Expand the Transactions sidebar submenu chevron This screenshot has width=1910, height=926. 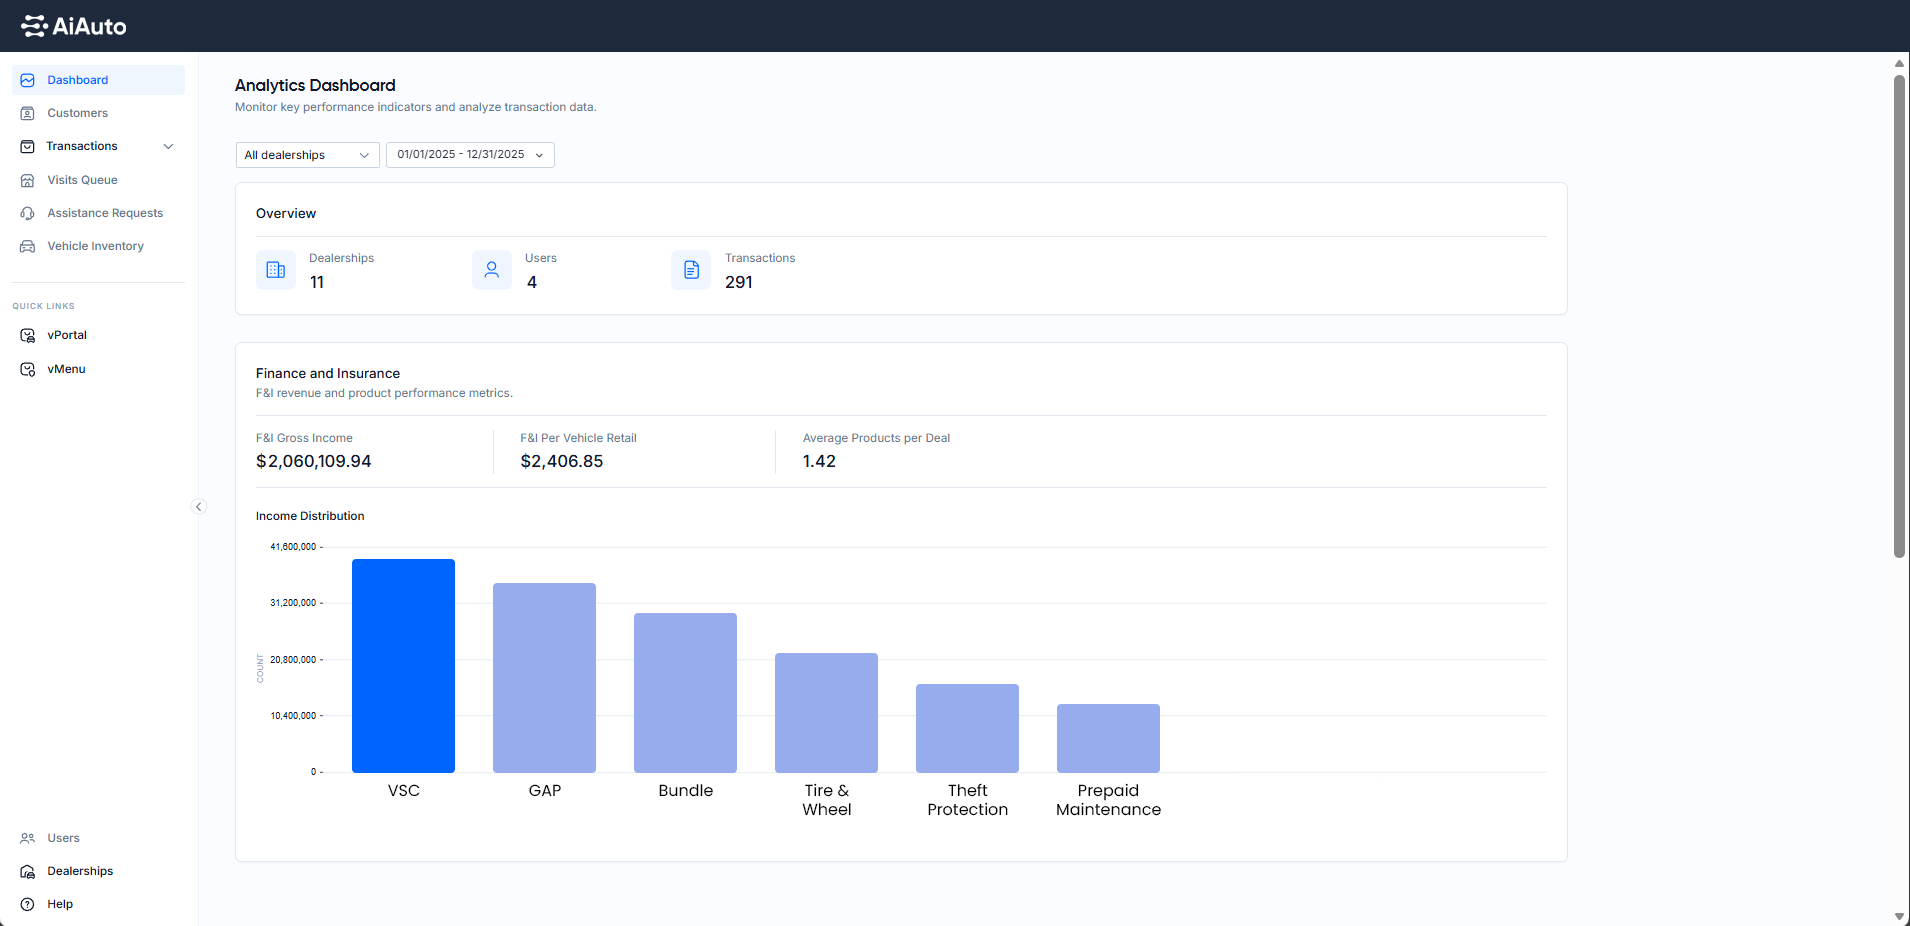point(168,146)
